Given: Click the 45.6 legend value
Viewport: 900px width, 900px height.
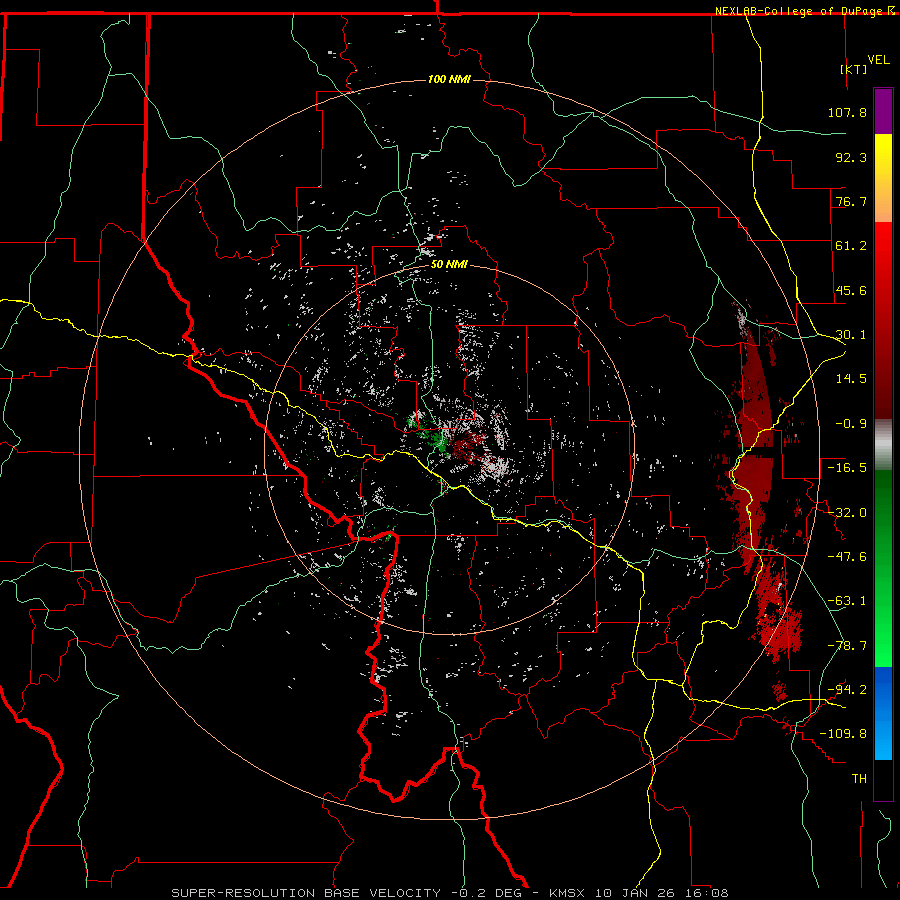Looking at the screenshot, I should (851, 290).
